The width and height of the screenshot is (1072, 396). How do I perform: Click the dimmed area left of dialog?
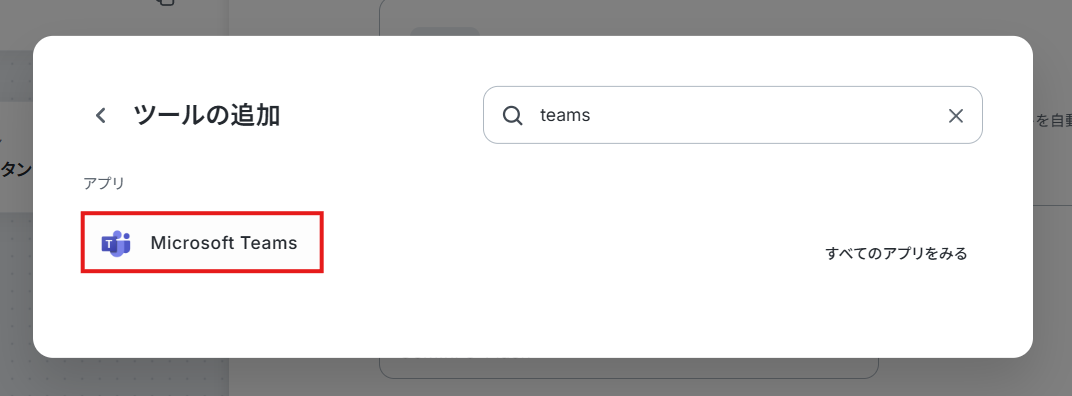pyautogui.click(x=16, y=274)
